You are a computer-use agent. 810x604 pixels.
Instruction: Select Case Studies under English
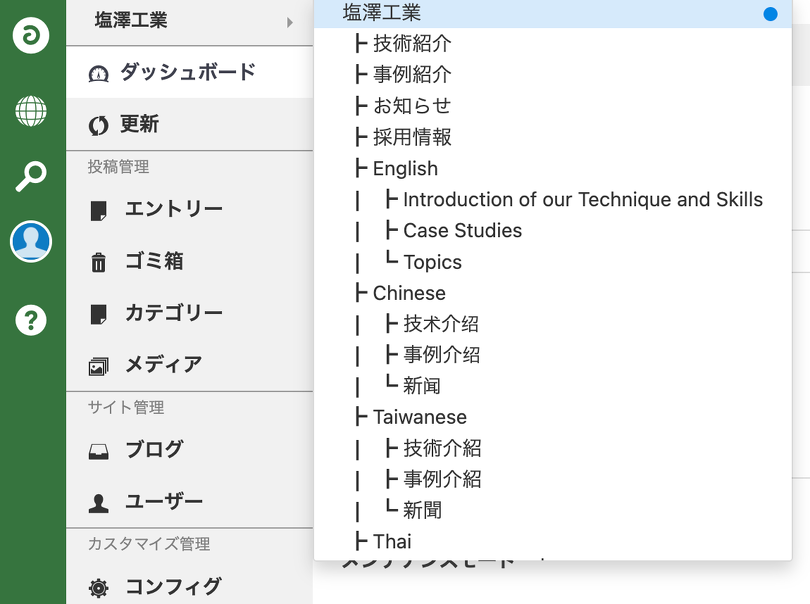(x=462, y=230)
